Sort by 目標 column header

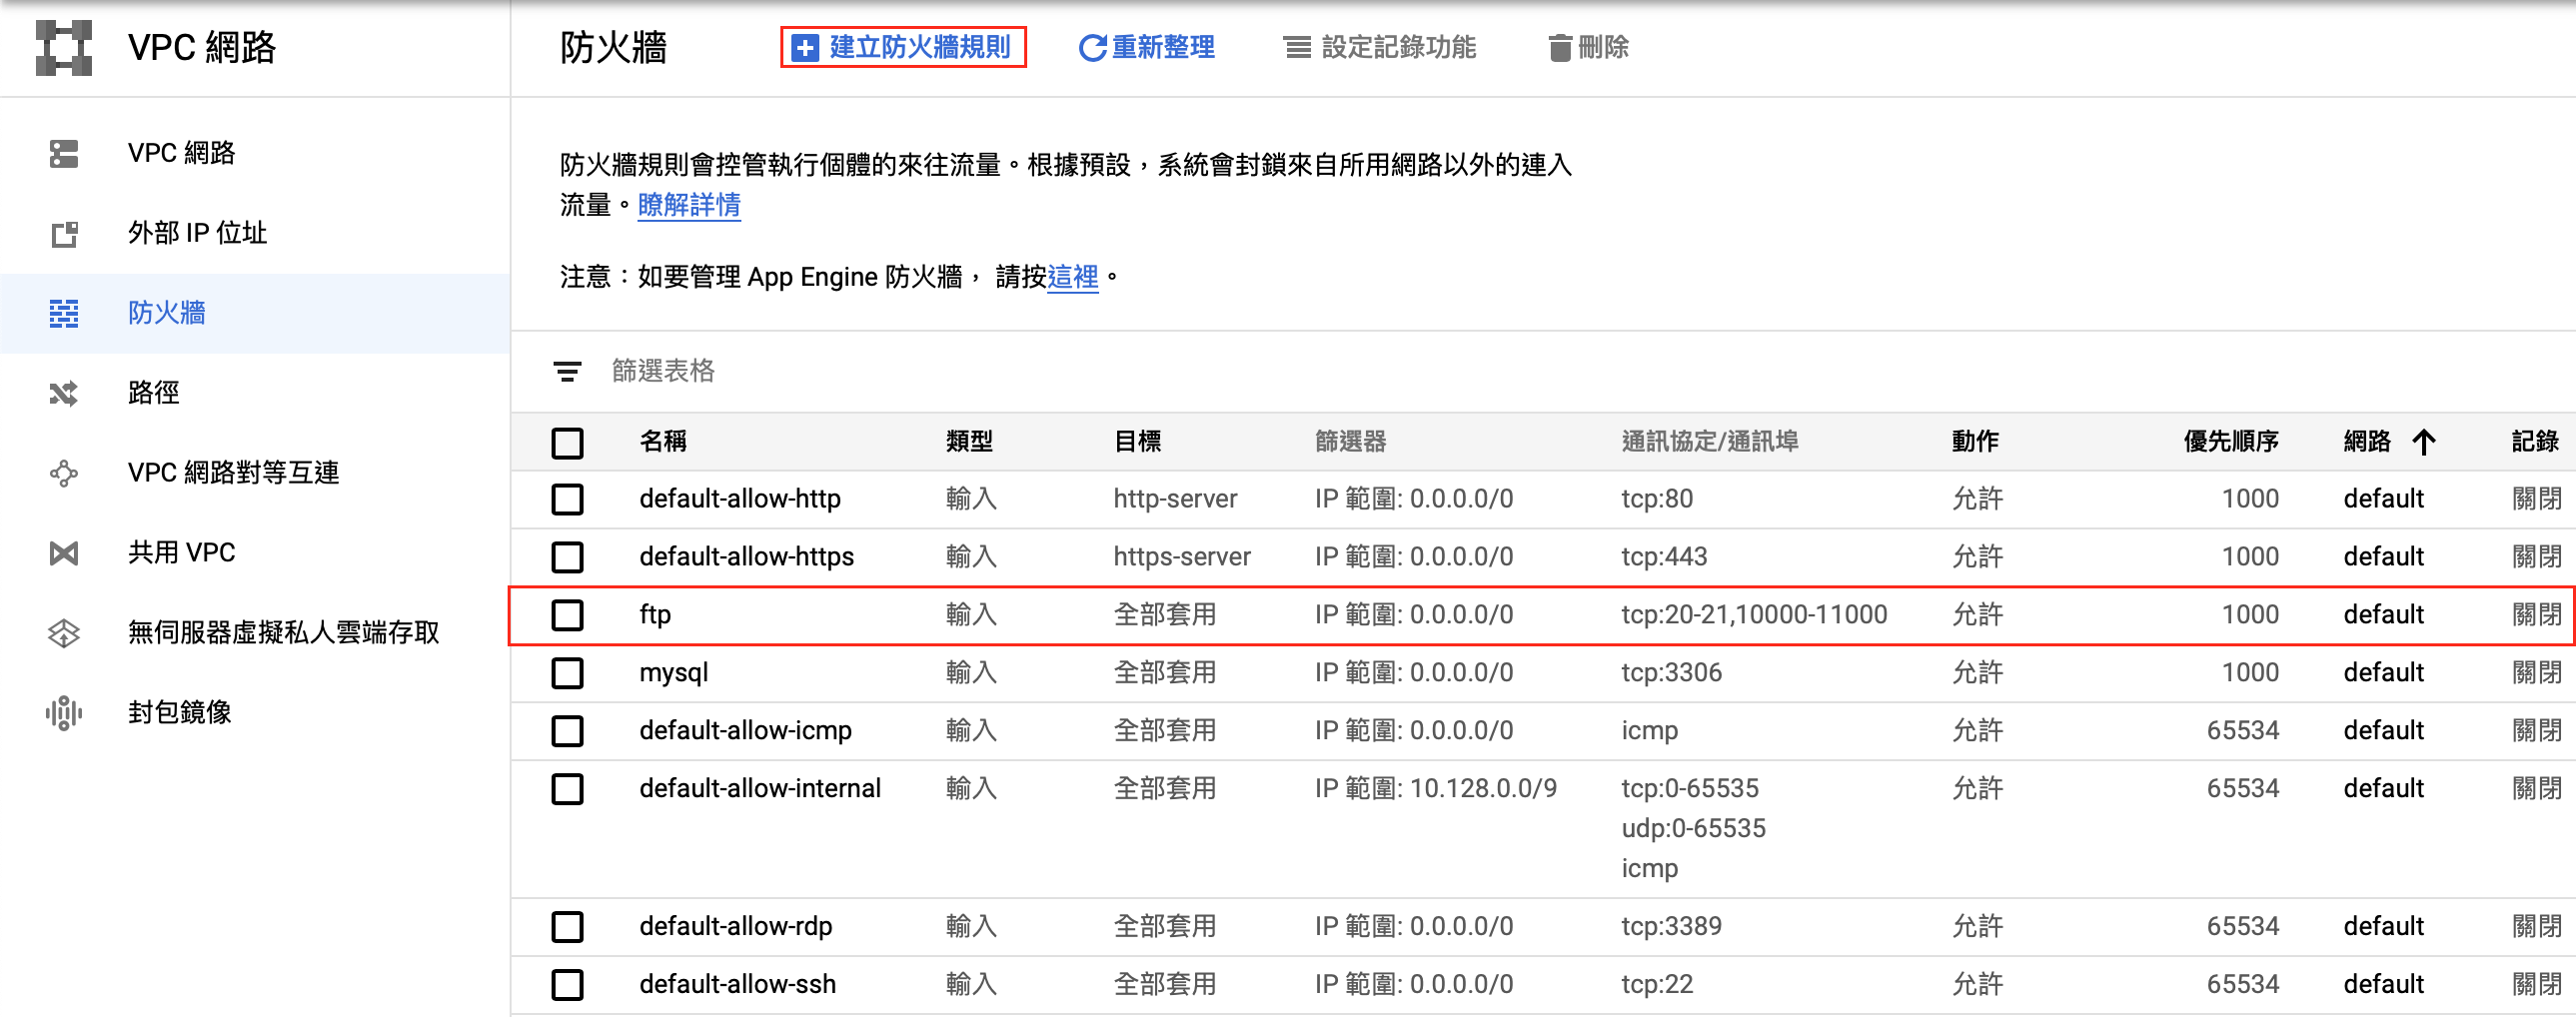click(x=1138, y=441)
